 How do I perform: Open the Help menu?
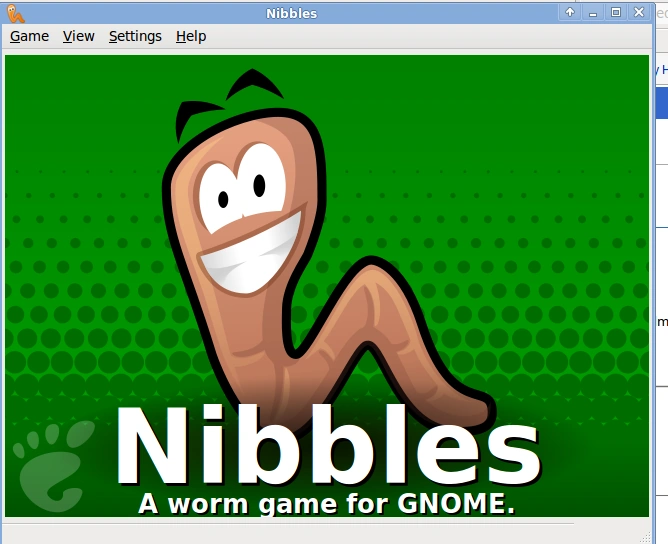tap(191, 36)
